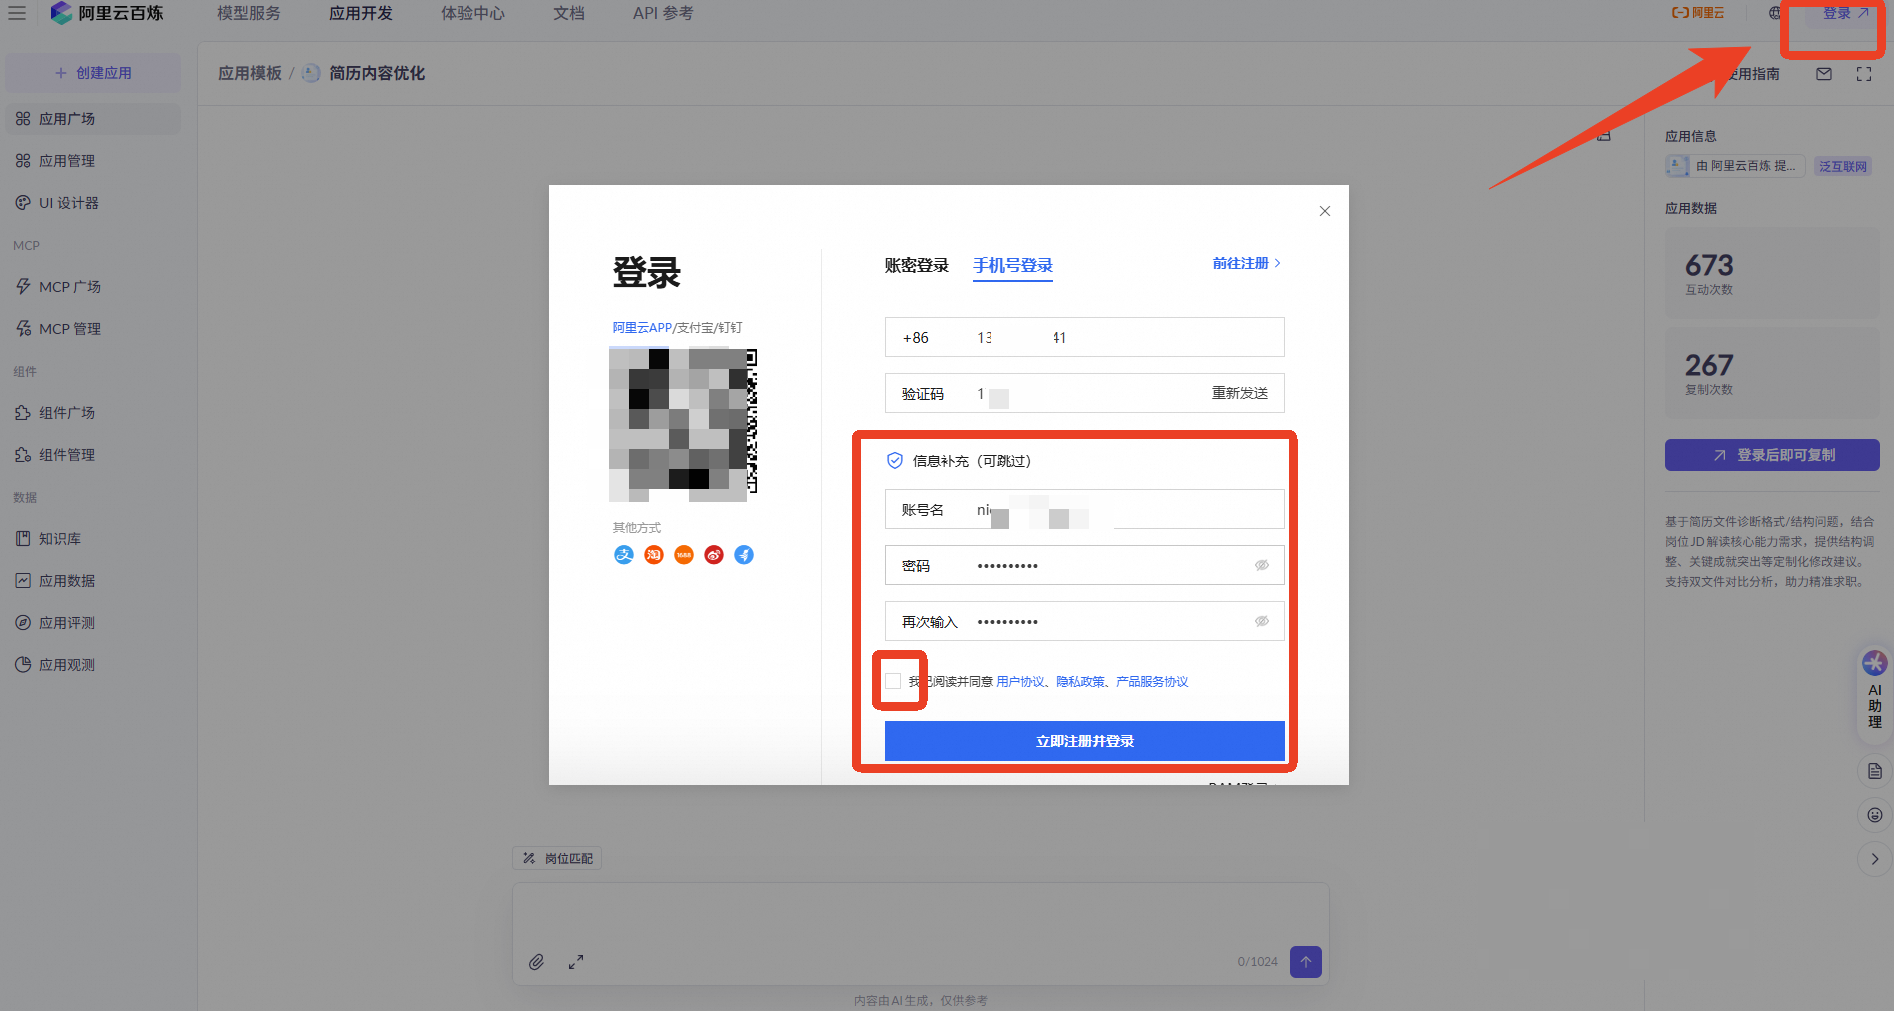1894x1011 pixels.
Task: Open the UI 设计器 designer
Action: (x=68, y=202)
